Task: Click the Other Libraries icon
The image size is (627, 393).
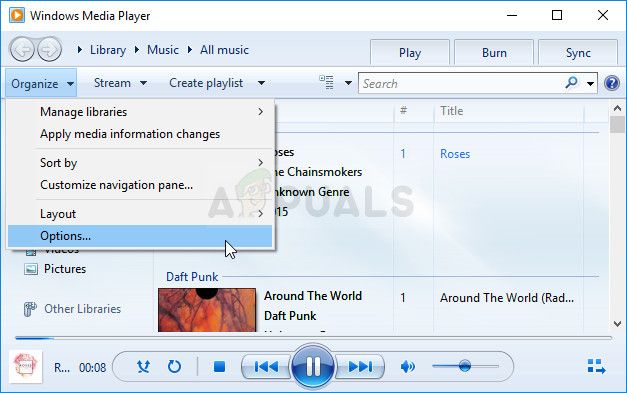Action: tap(30, 309)
